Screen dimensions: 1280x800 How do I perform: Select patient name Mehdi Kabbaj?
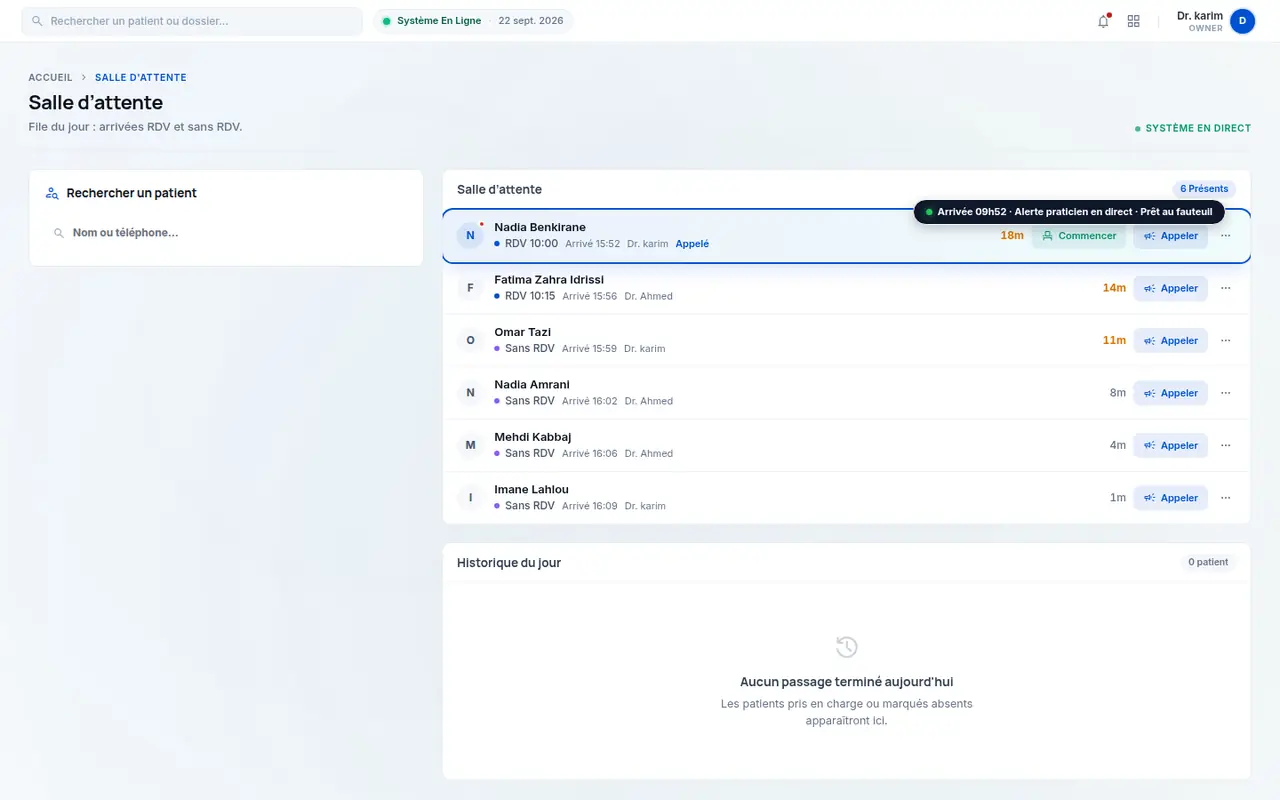pyautogui.click(x=533, y=437)
